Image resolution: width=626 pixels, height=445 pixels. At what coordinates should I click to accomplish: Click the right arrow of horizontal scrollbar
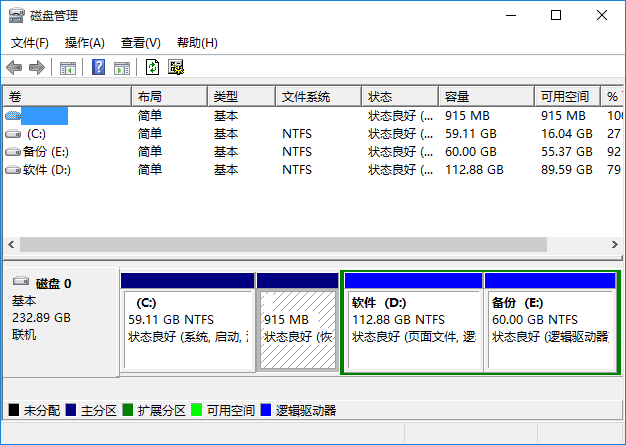tap(615, 244)
